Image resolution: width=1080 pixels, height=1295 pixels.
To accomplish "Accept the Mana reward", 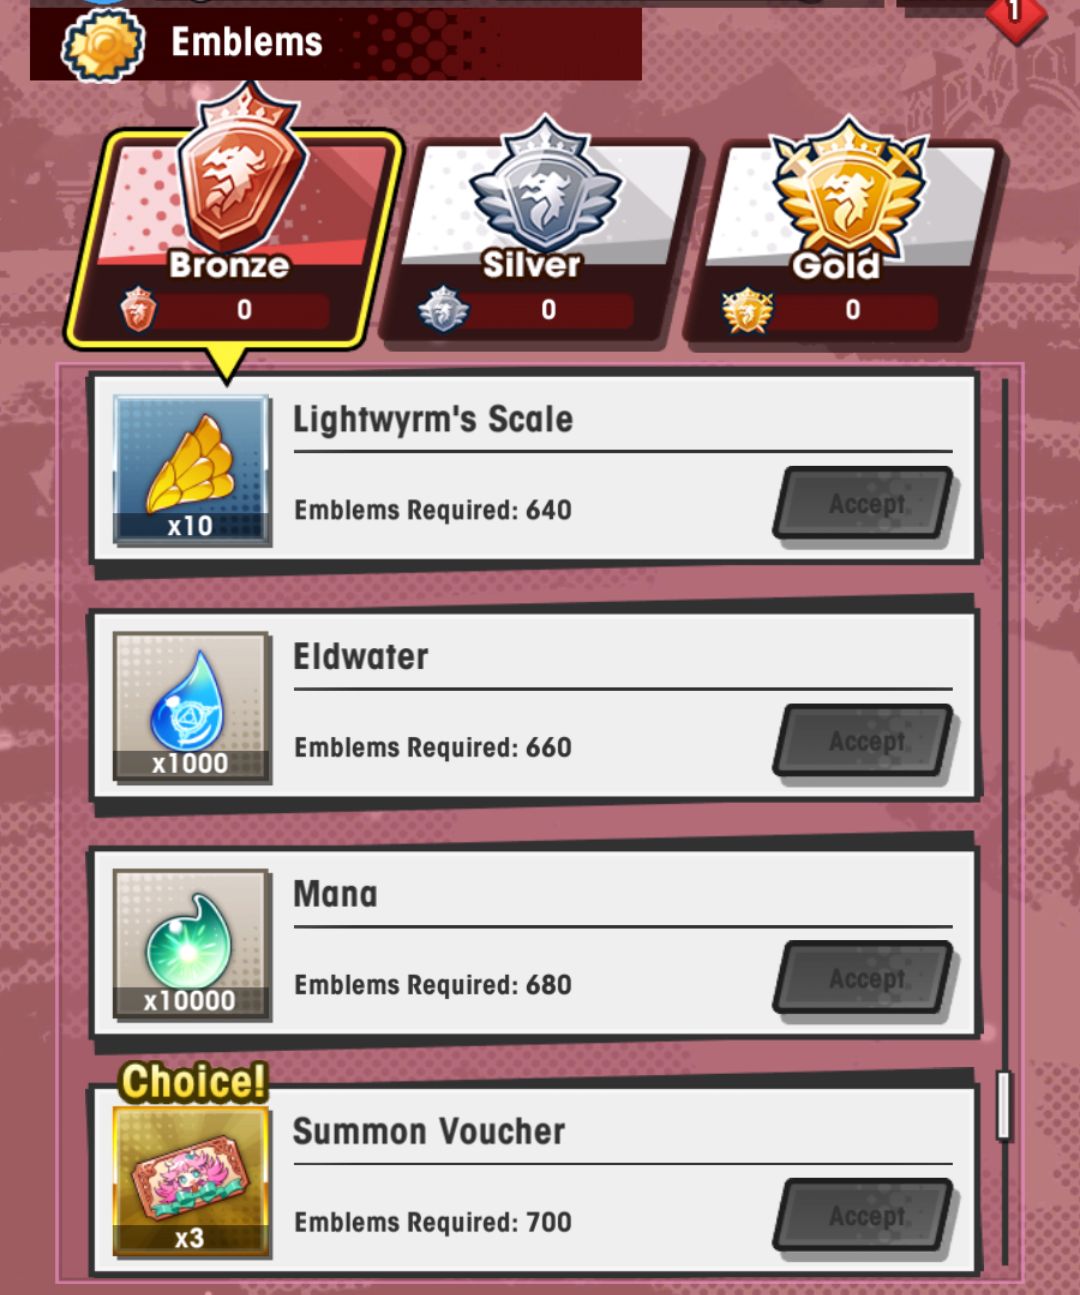I will tap(865, 977).
